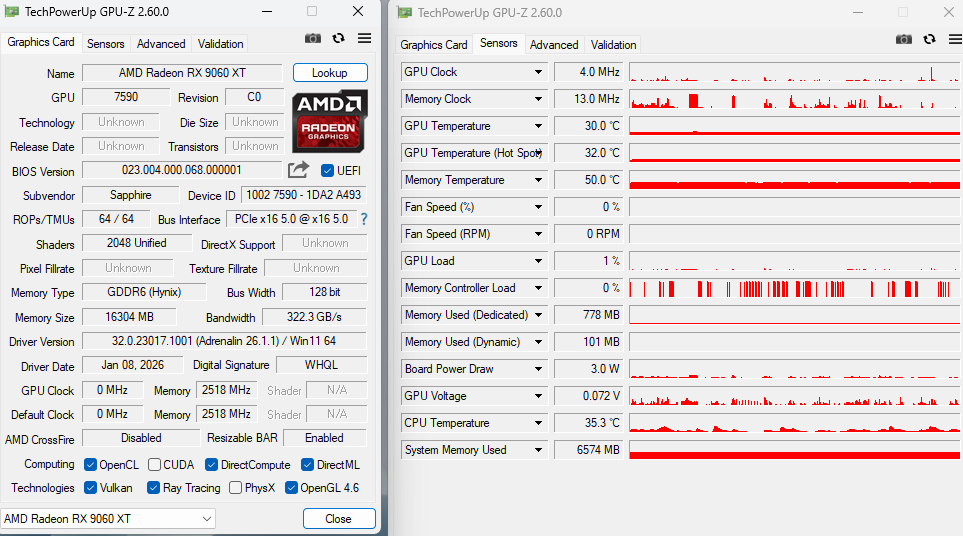Switch to Advanced tab in left window
This screenshot has width=963, height=536.
(161, 44)
